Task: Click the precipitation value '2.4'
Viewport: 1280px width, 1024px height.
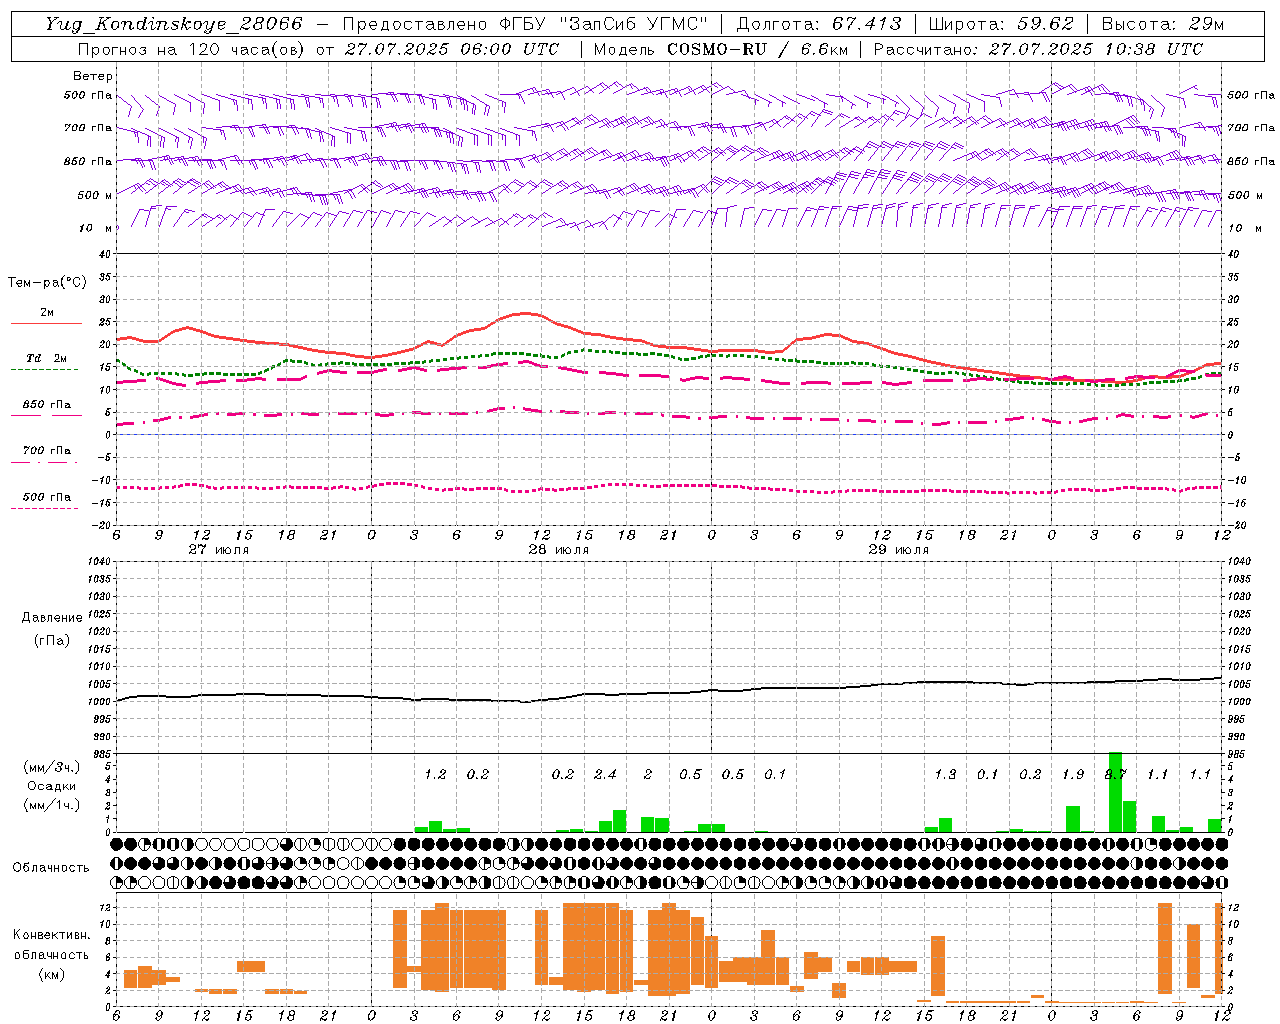Action: point(605,774)
